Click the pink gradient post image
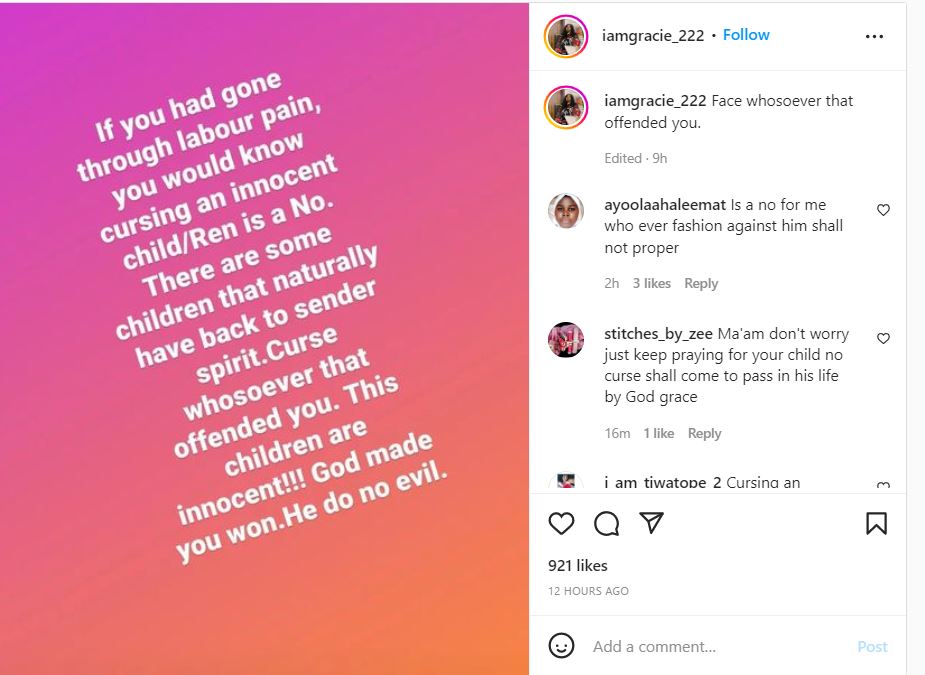 click(265, 338)
